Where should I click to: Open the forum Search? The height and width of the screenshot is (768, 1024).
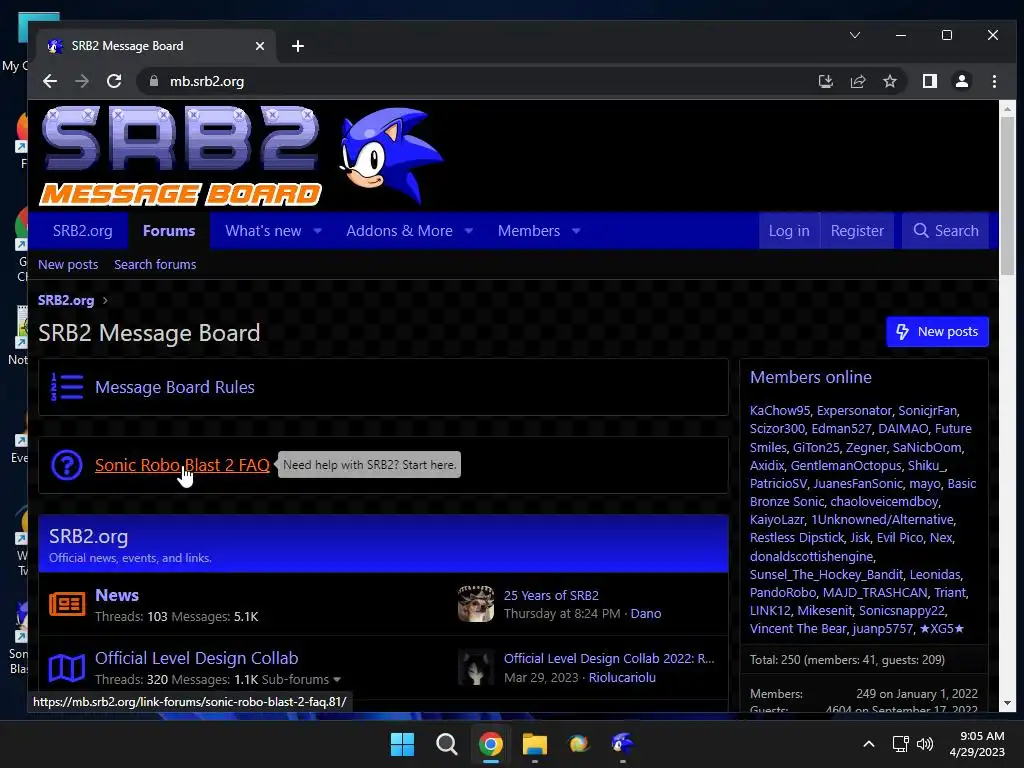pyautogui.click(x=946, y=231)
